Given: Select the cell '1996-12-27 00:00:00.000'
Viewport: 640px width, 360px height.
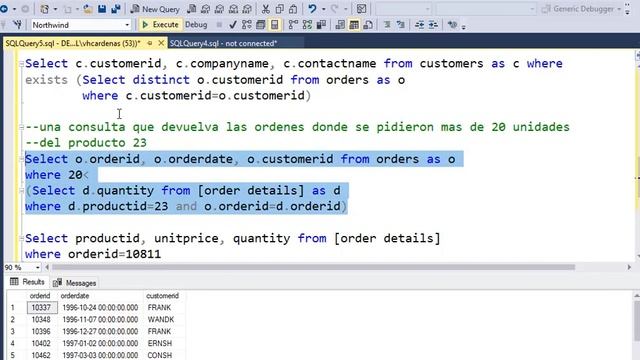Looking at the screenshot, I should pyautogui.click(x=100, y=331).
